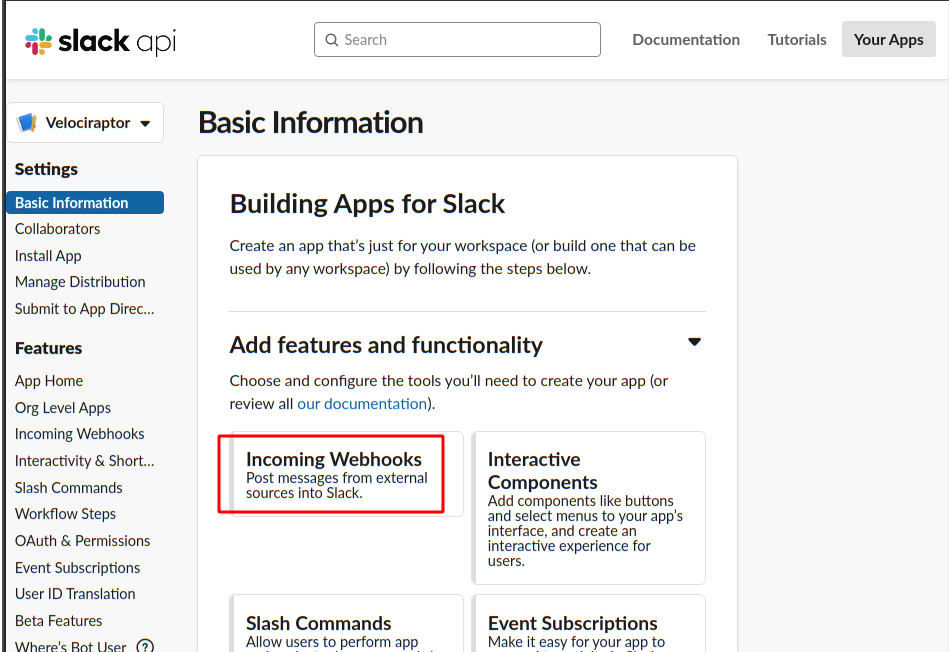Collapse the Add features and functionality section
This screenshot has height=652, width=949.
tap(694, 342)
